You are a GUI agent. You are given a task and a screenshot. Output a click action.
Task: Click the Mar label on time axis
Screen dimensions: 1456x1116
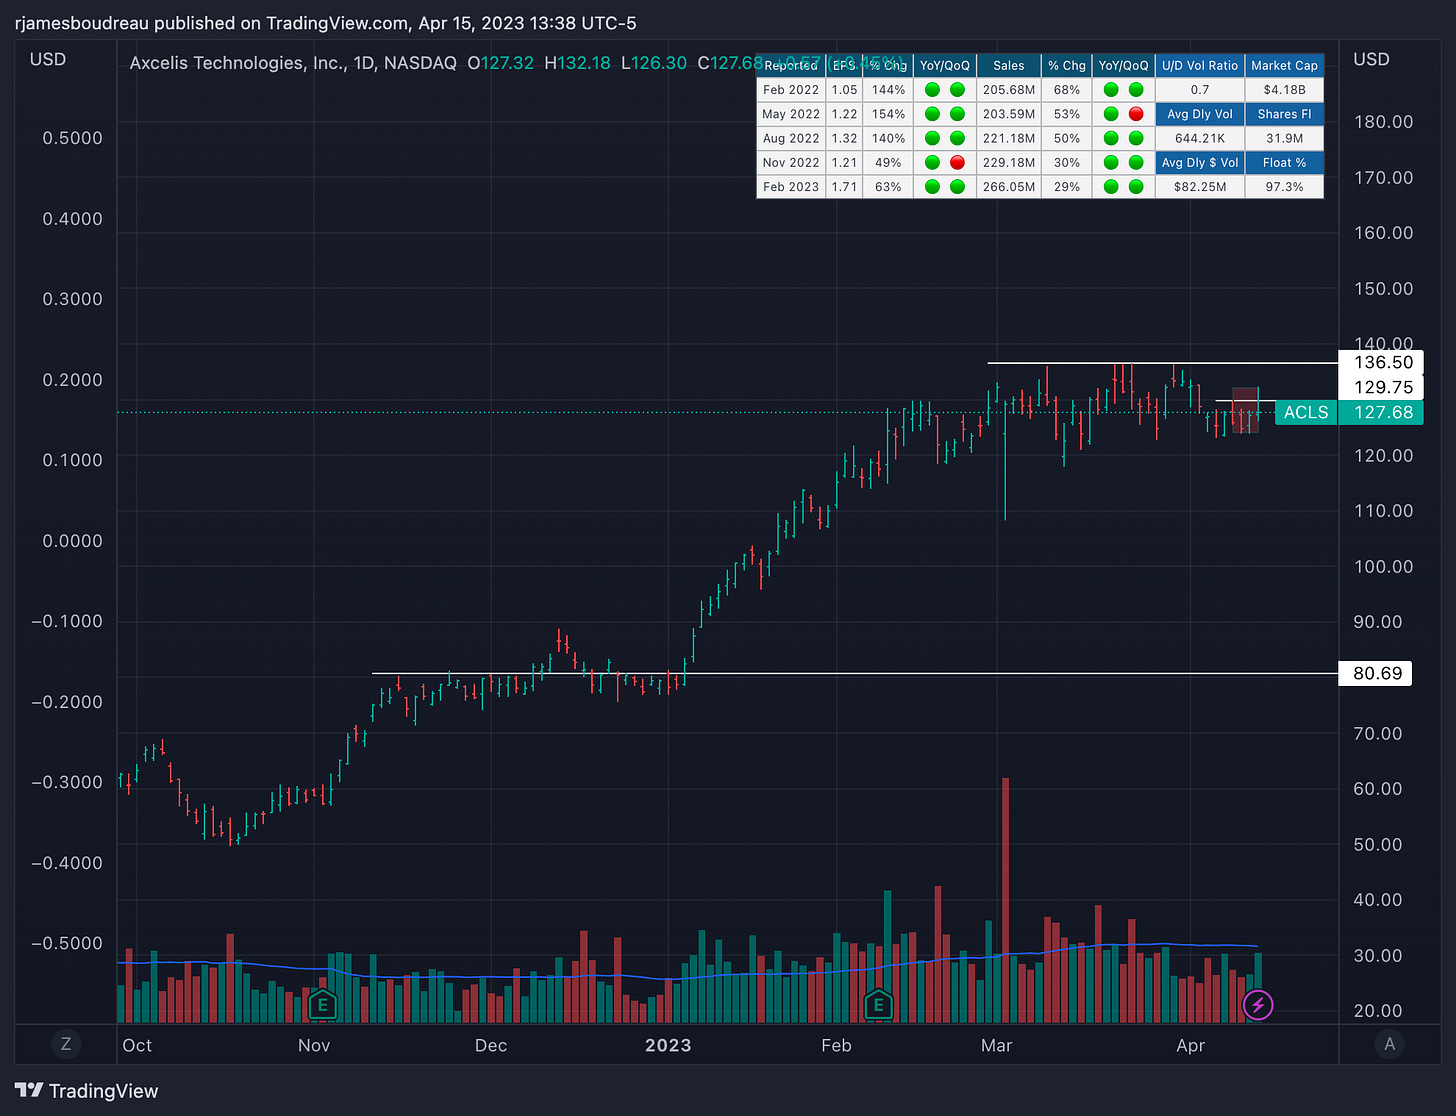996,1045
